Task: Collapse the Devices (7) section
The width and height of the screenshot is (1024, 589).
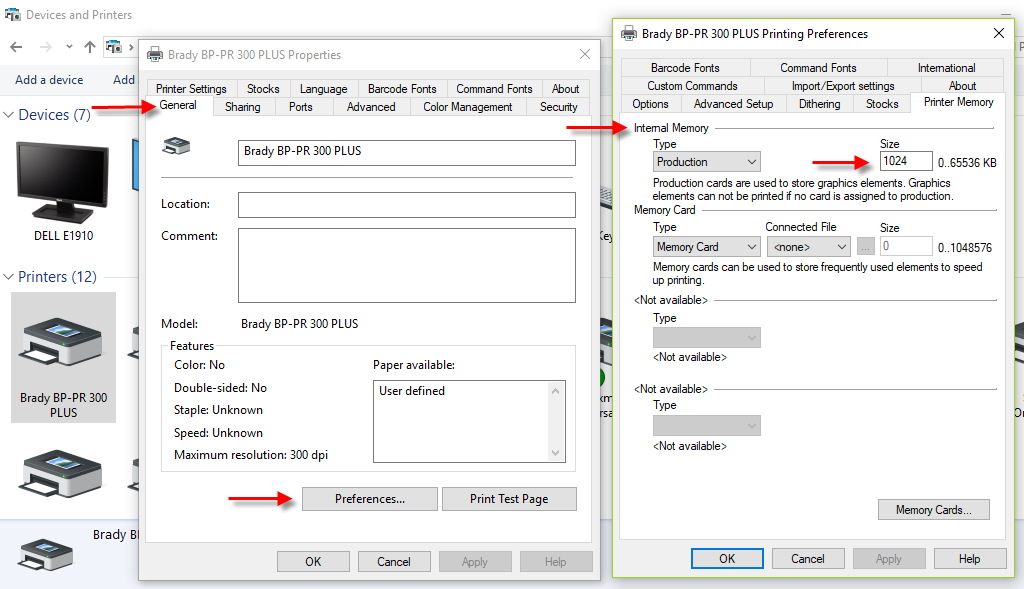Action: coord(10,115)
